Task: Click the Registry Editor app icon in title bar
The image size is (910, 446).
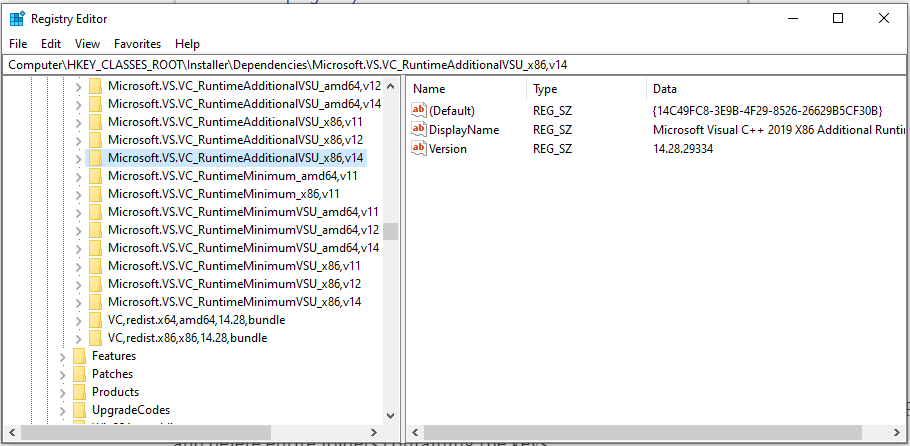Action: pyautogui.click(x=17, y=19)
